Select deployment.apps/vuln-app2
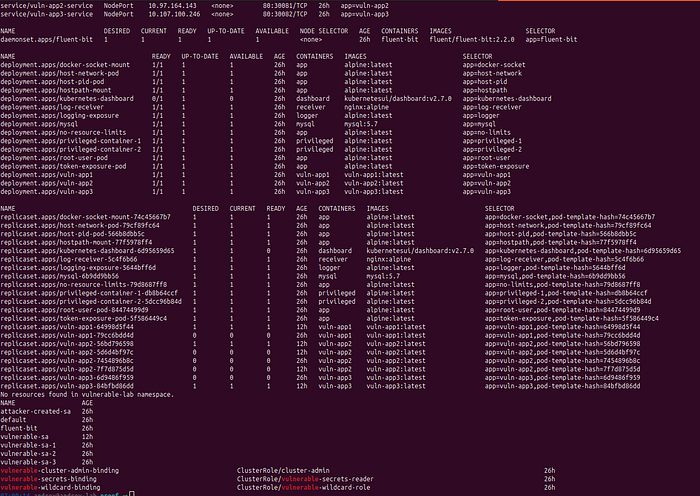The width and height of the screenshot is (700, 496). [47, 184]
